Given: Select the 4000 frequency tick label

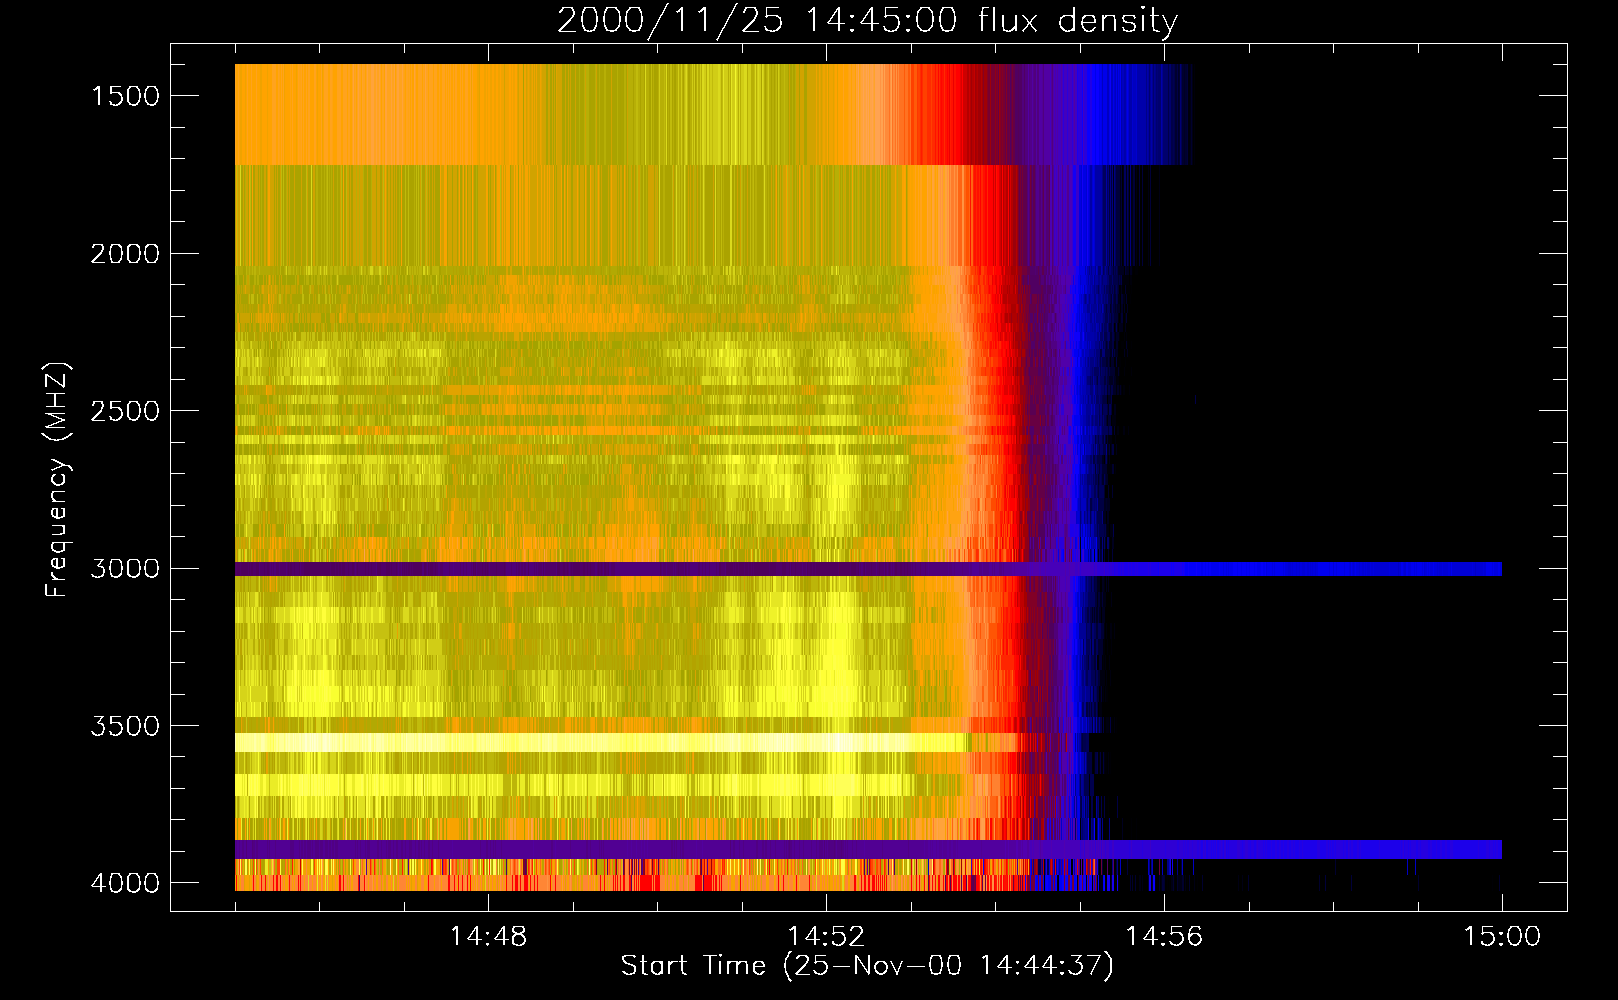Looking at the screenshot, I should 125,883.
